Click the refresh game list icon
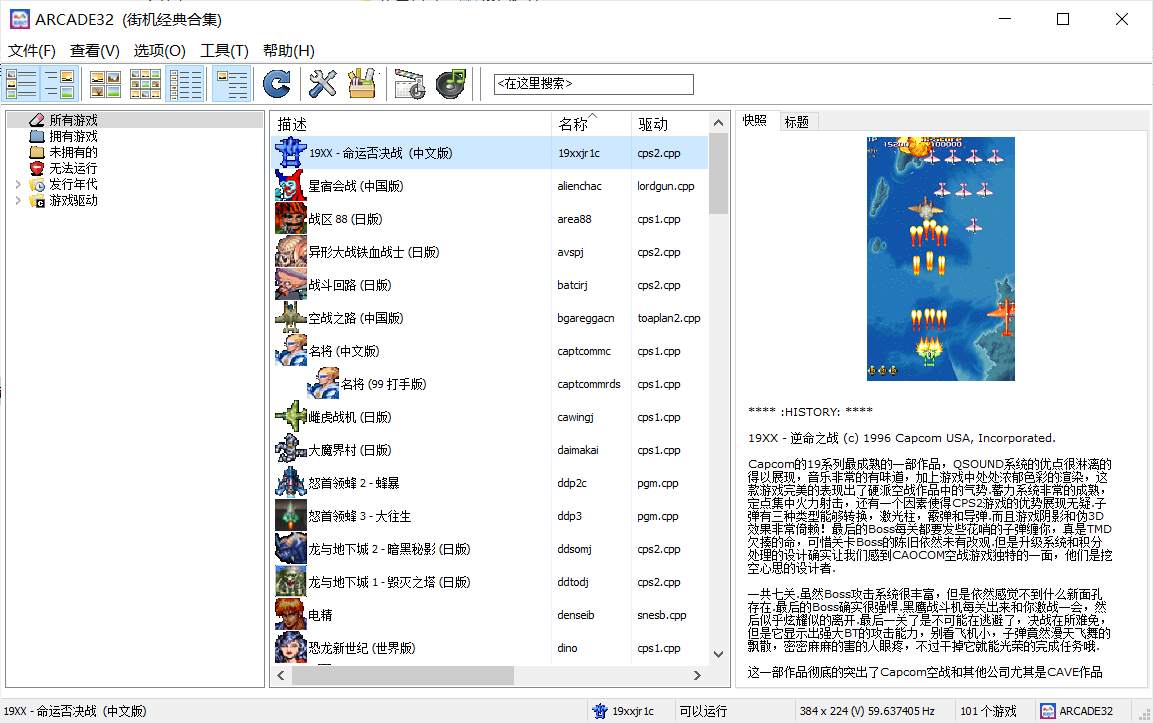 [276, 84]
